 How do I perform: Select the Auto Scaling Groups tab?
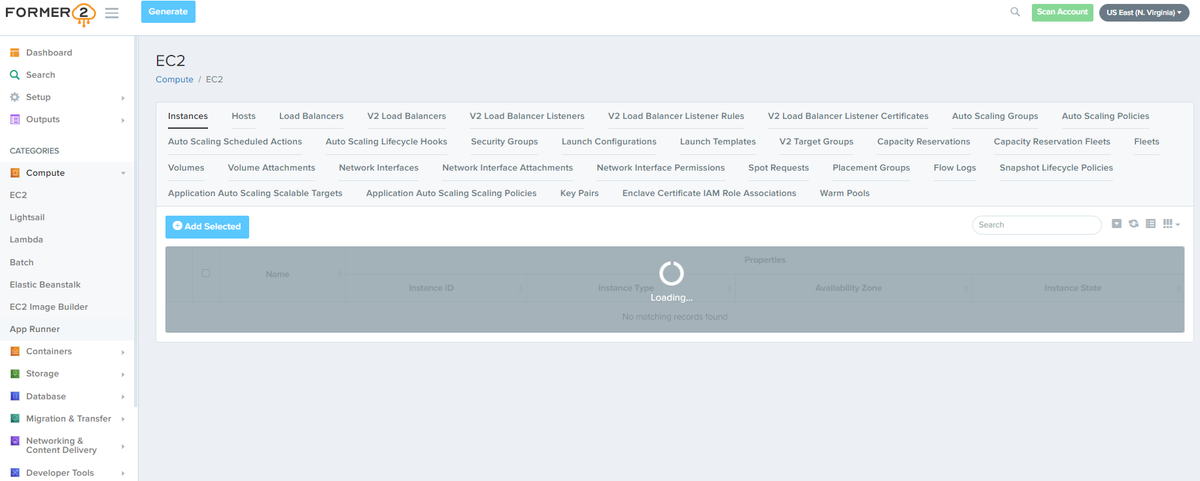(x=995, y=116)
